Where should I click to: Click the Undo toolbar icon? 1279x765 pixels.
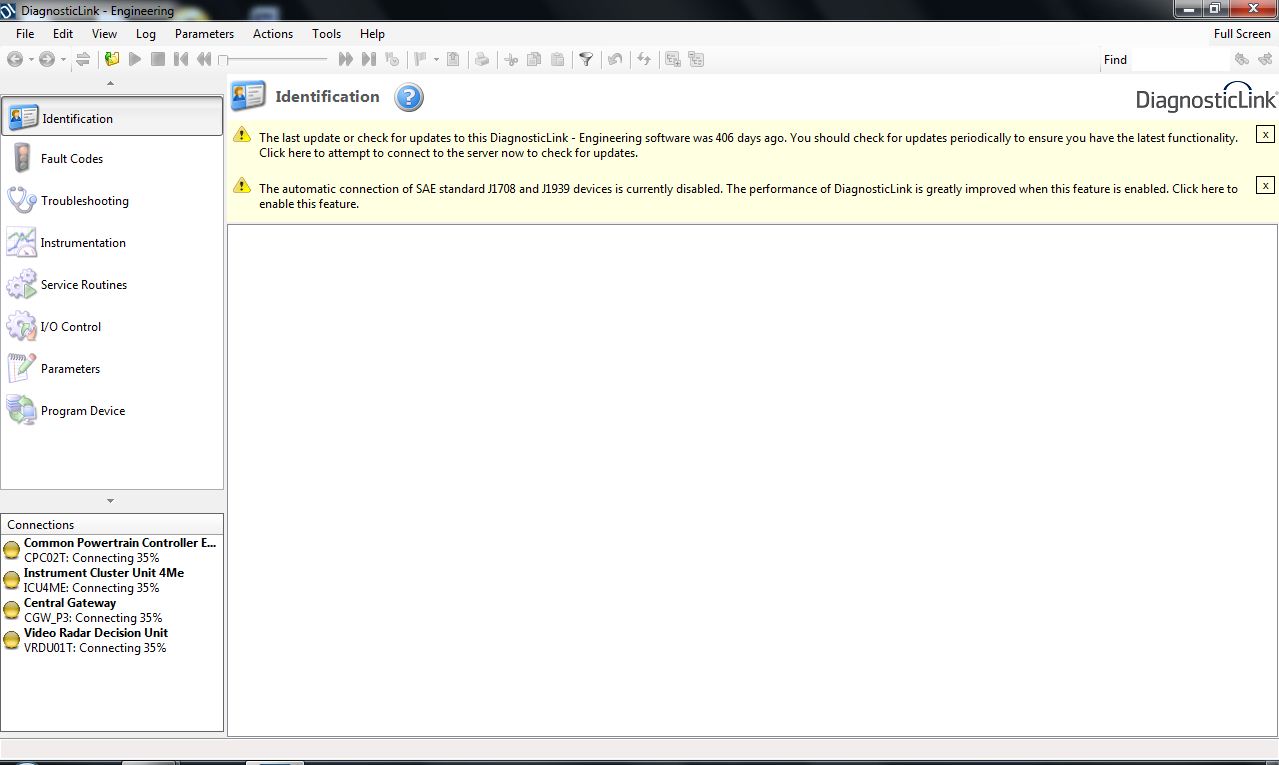pyautogui.click(x=615, y=59)
